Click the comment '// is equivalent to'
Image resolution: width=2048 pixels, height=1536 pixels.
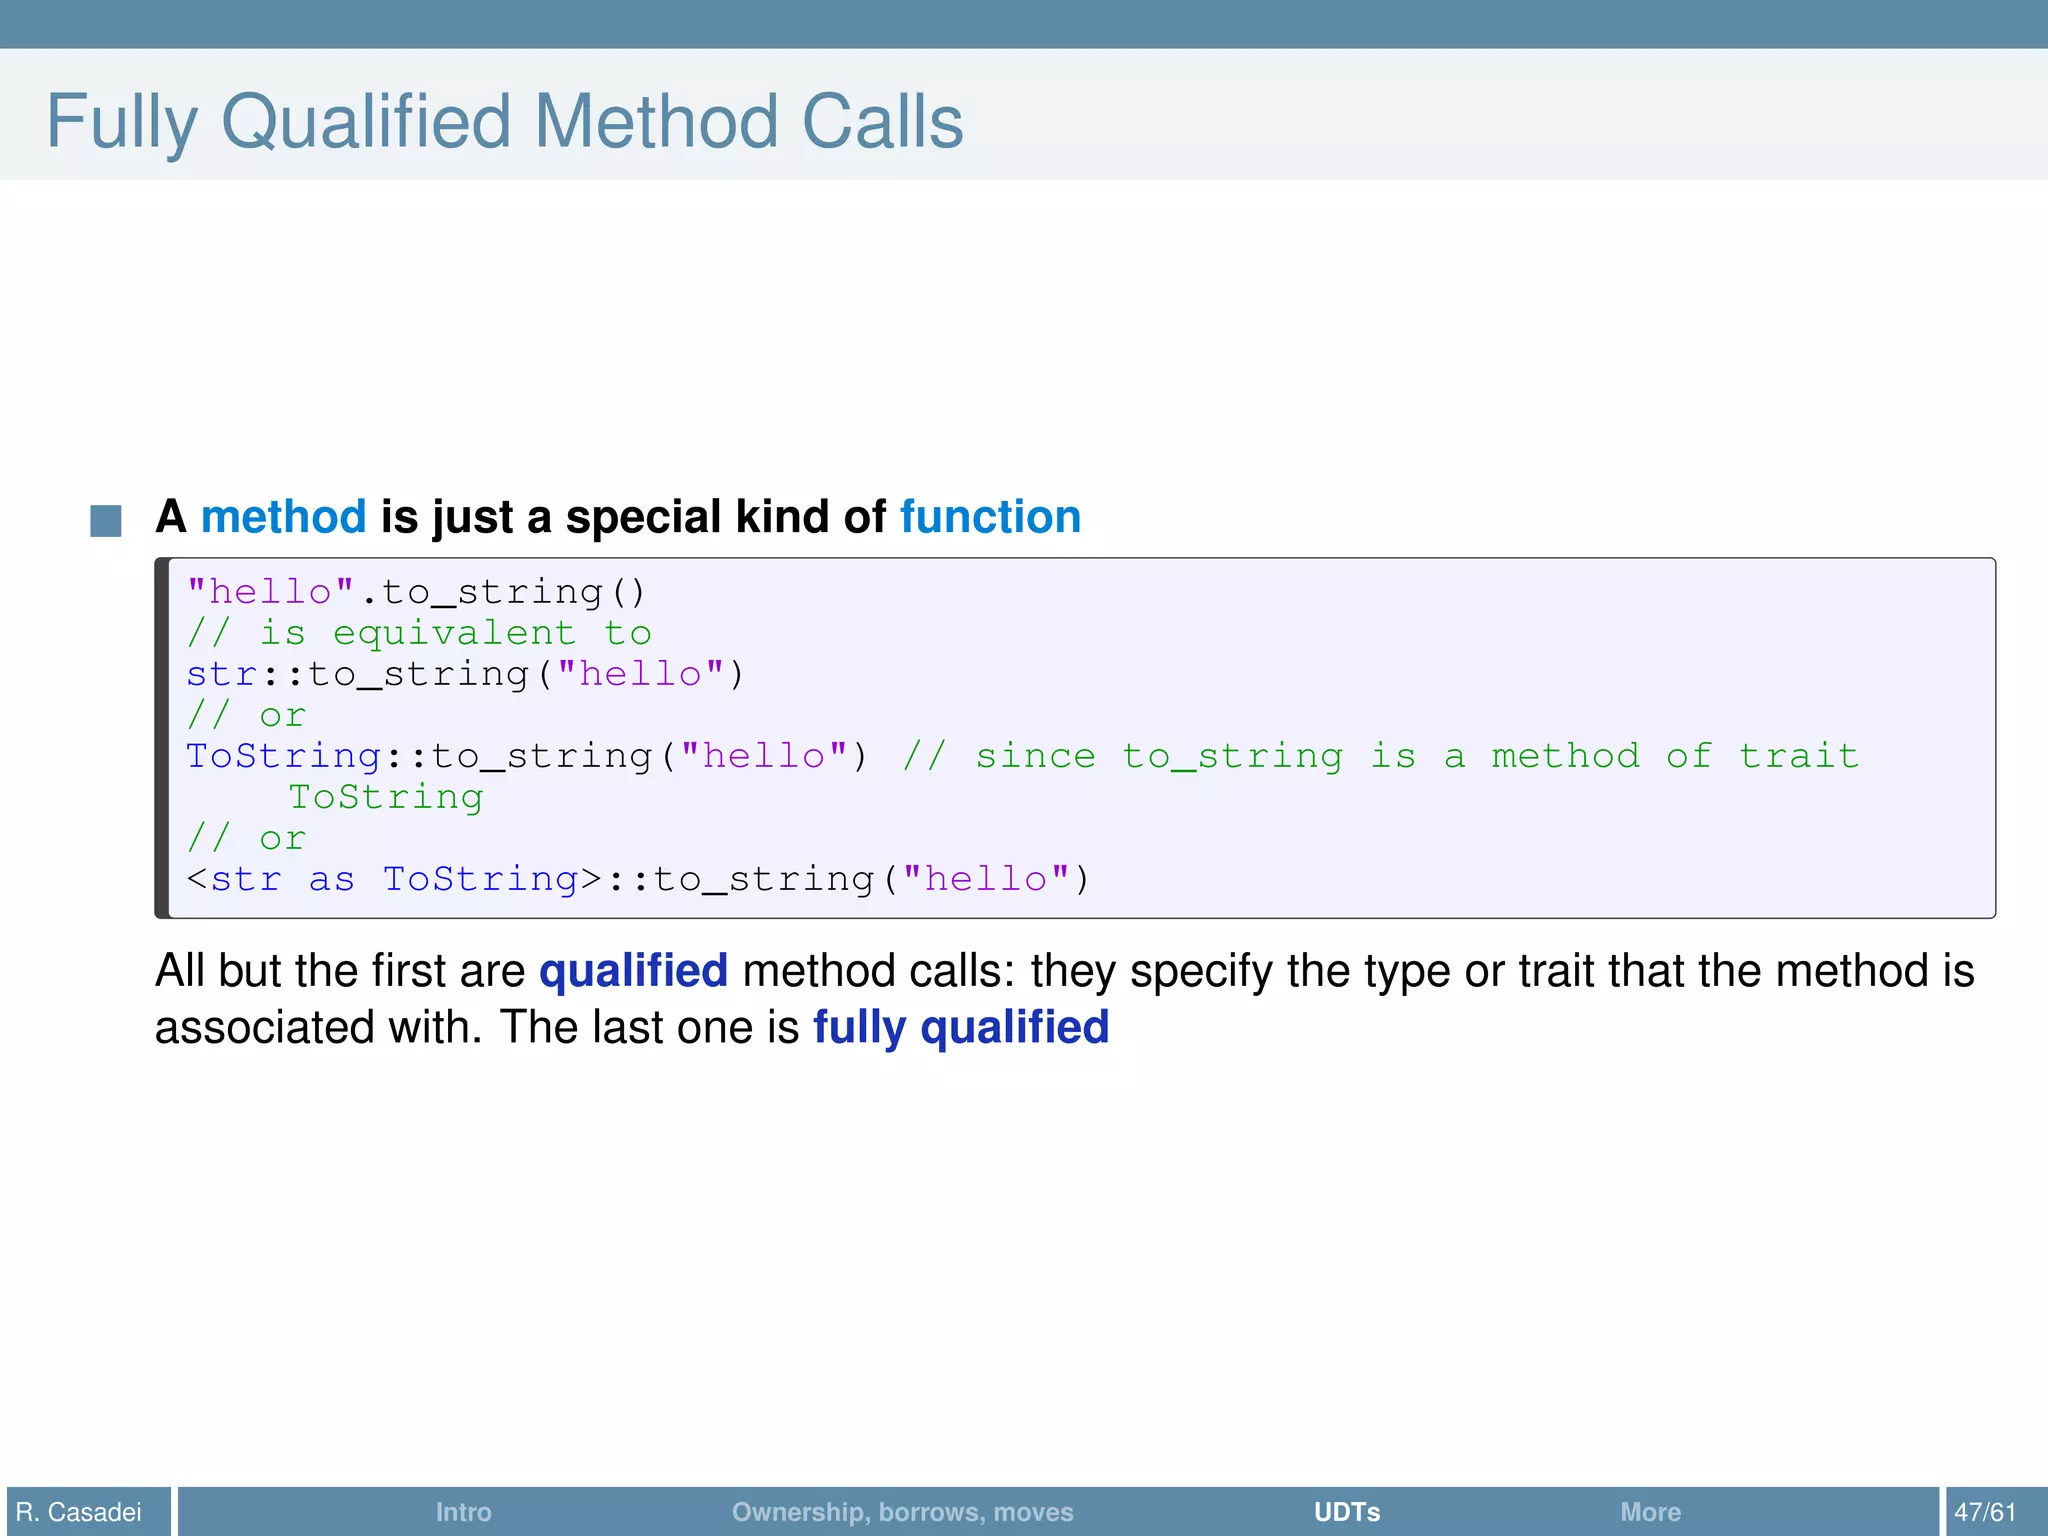click(419, 633)
